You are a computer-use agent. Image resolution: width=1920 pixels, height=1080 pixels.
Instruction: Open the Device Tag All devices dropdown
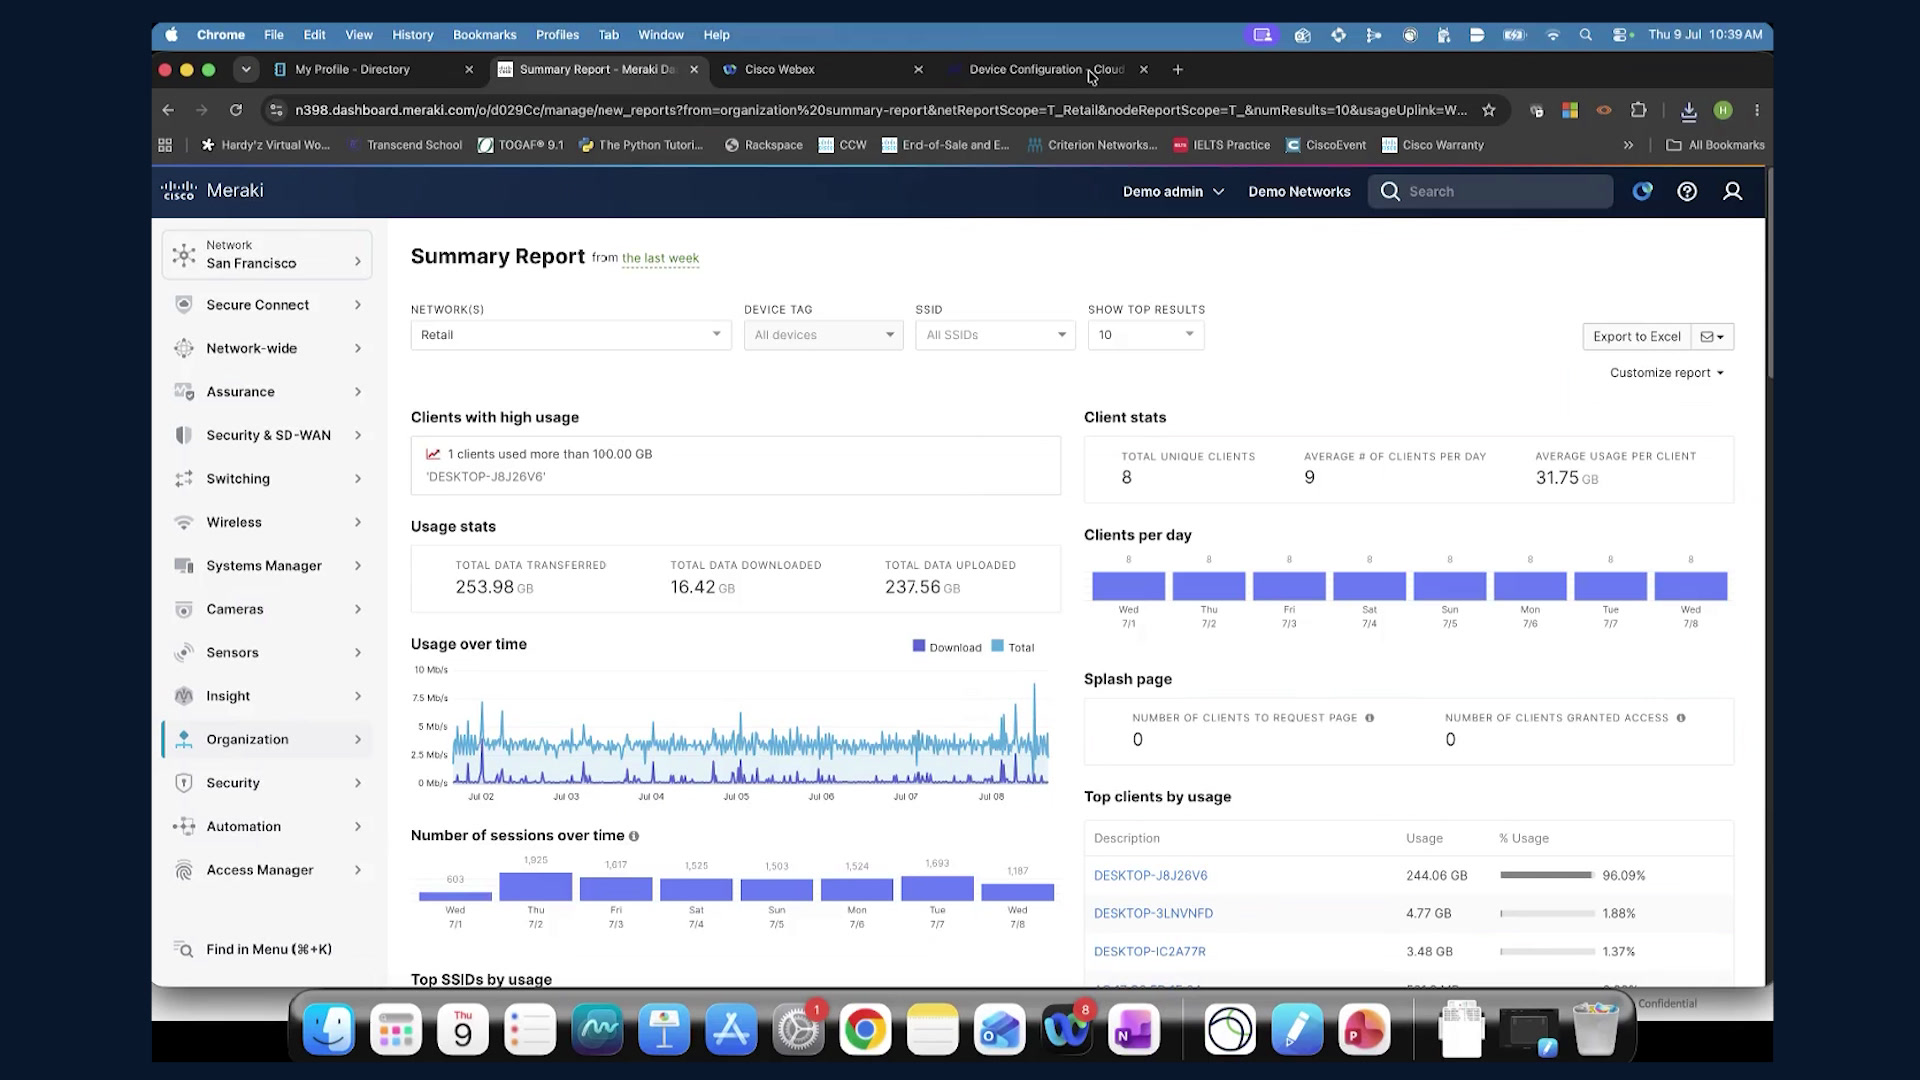pyautogui.click(x=824, y=335)
